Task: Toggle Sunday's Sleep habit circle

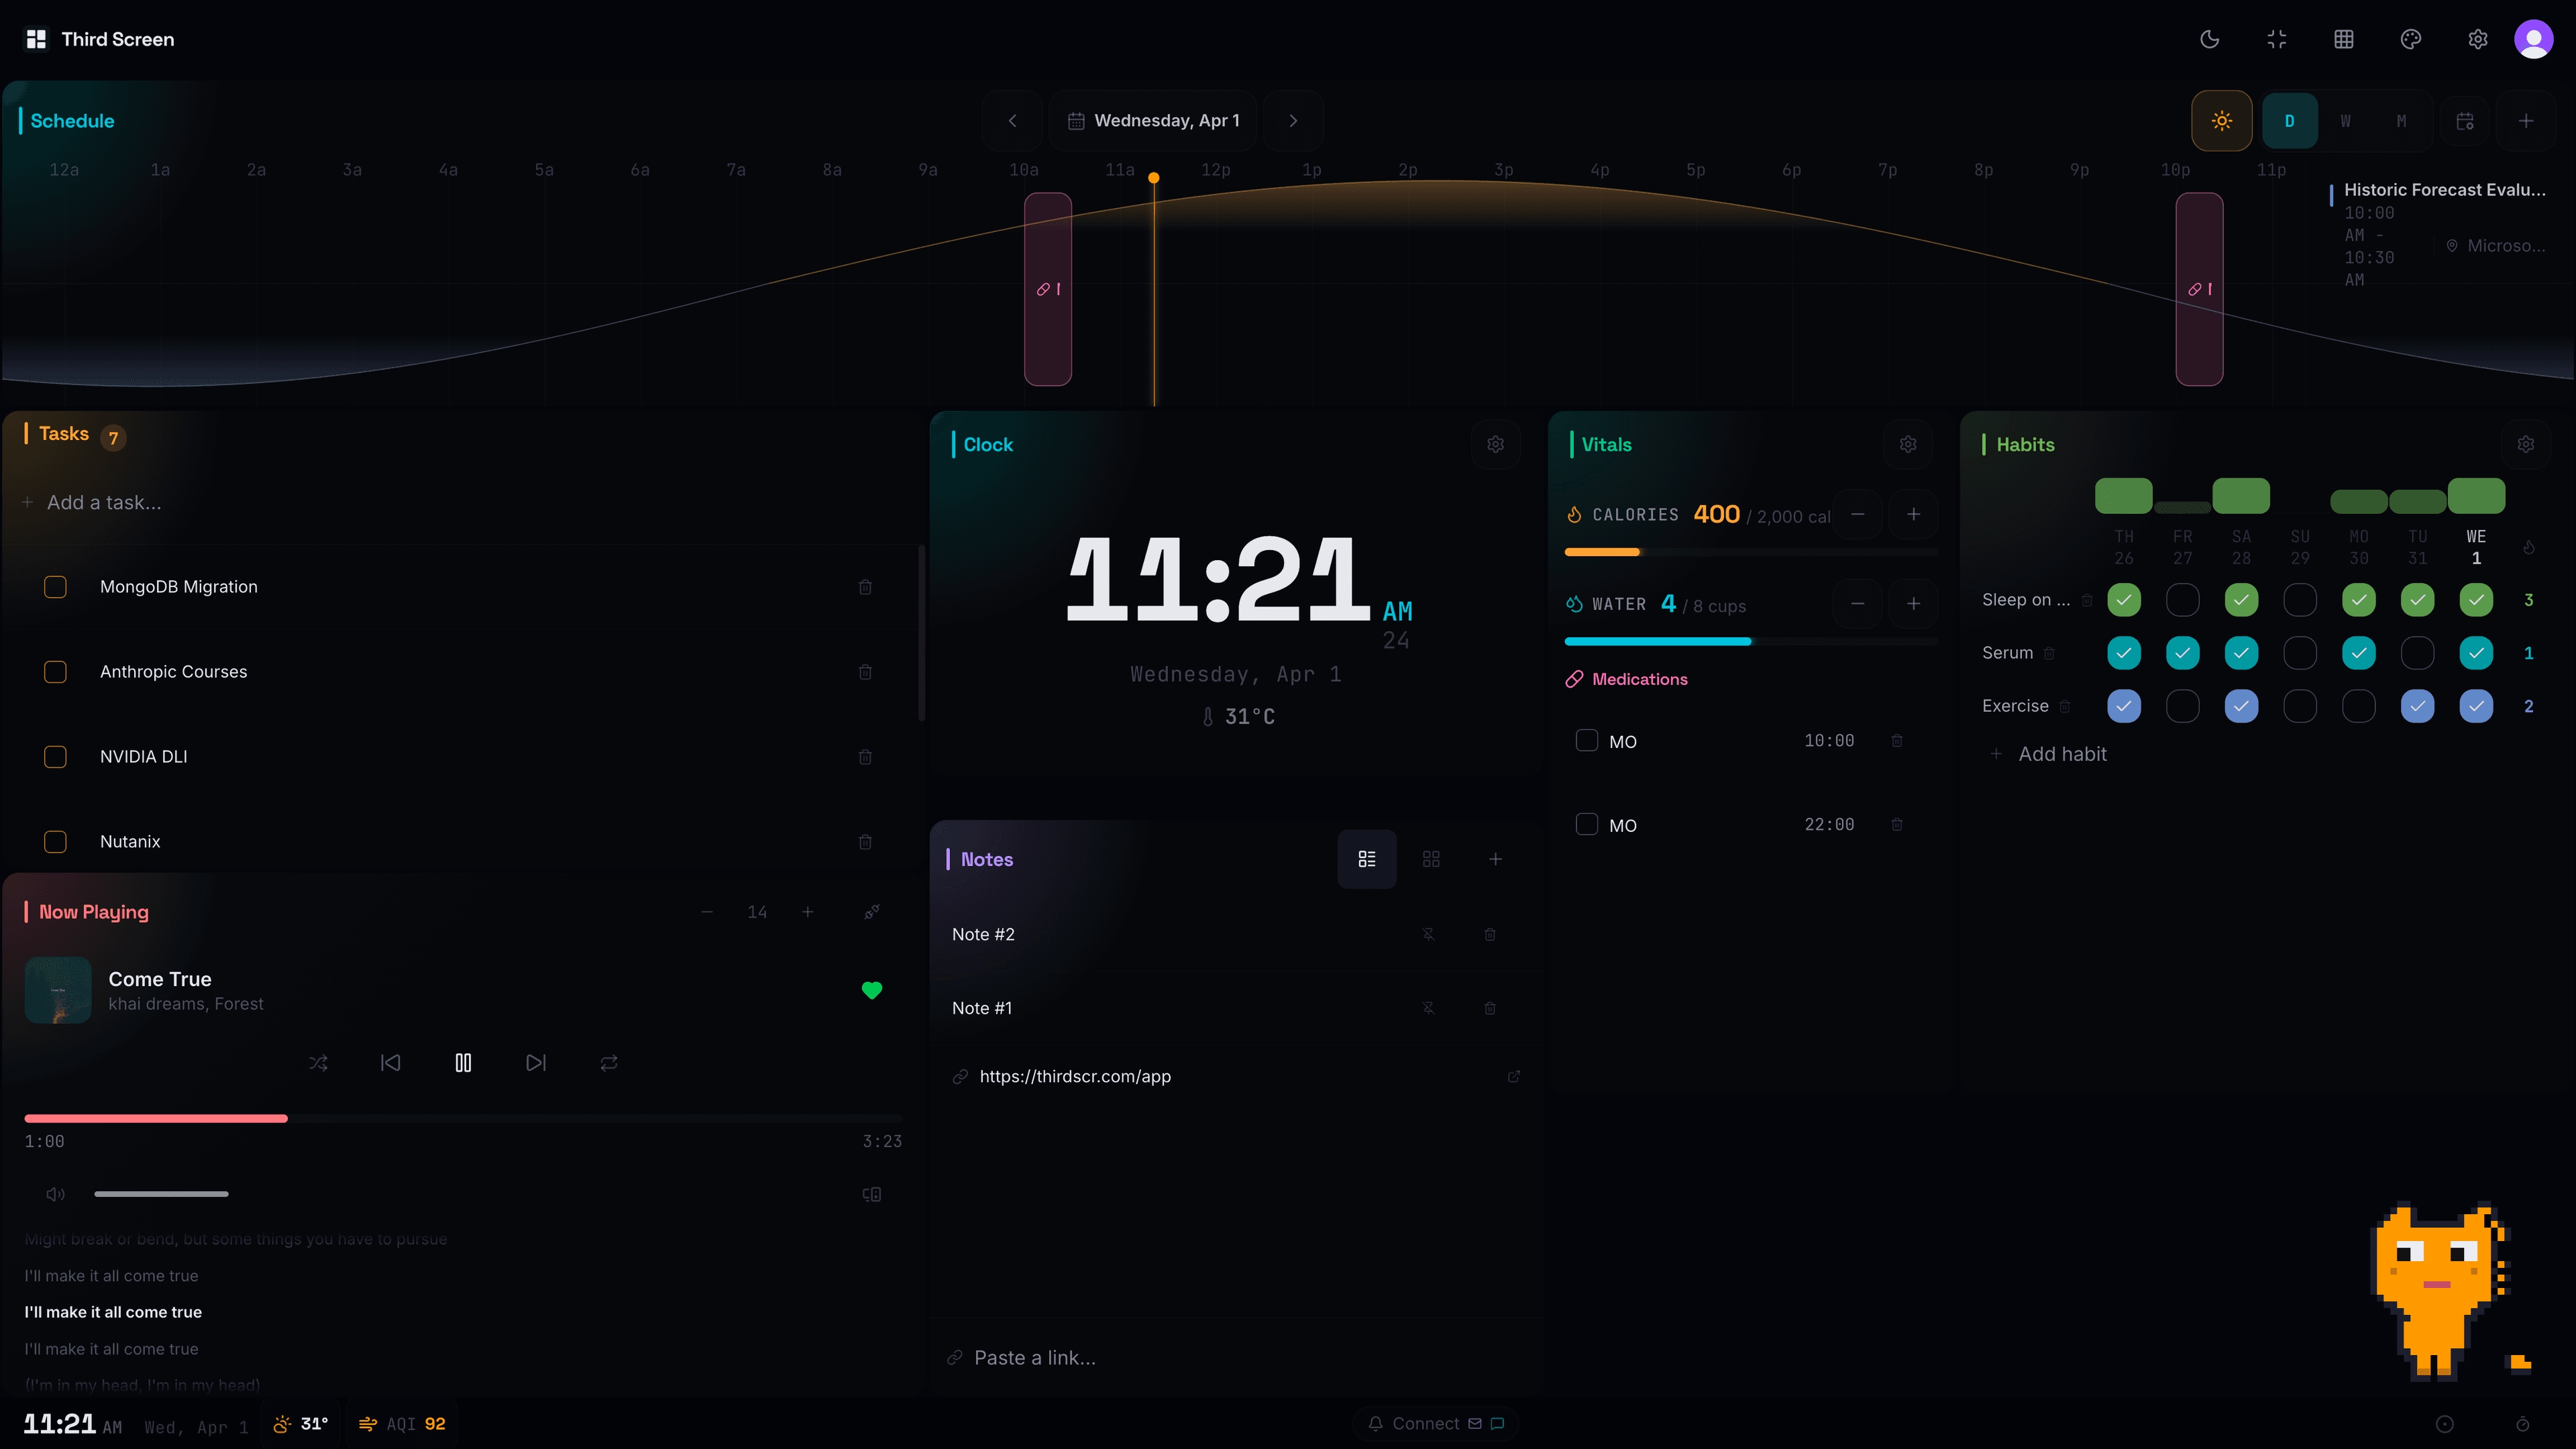Action: coord(2300,600)
